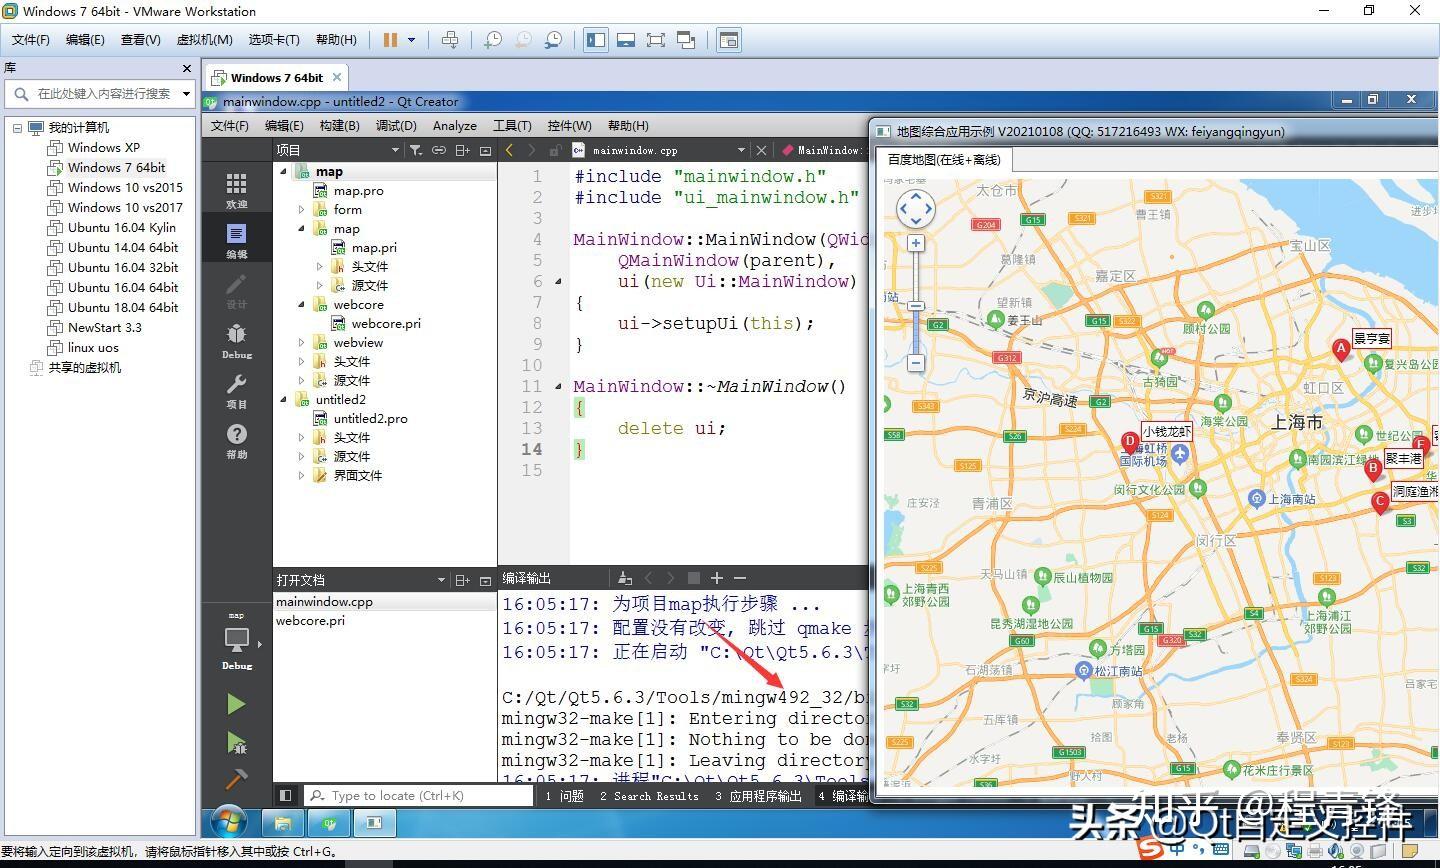Click map zoom slider handle
Image resolution: width=1440 pixels, height=868 pixels.
pyautogui.click(x=916, y=306)
